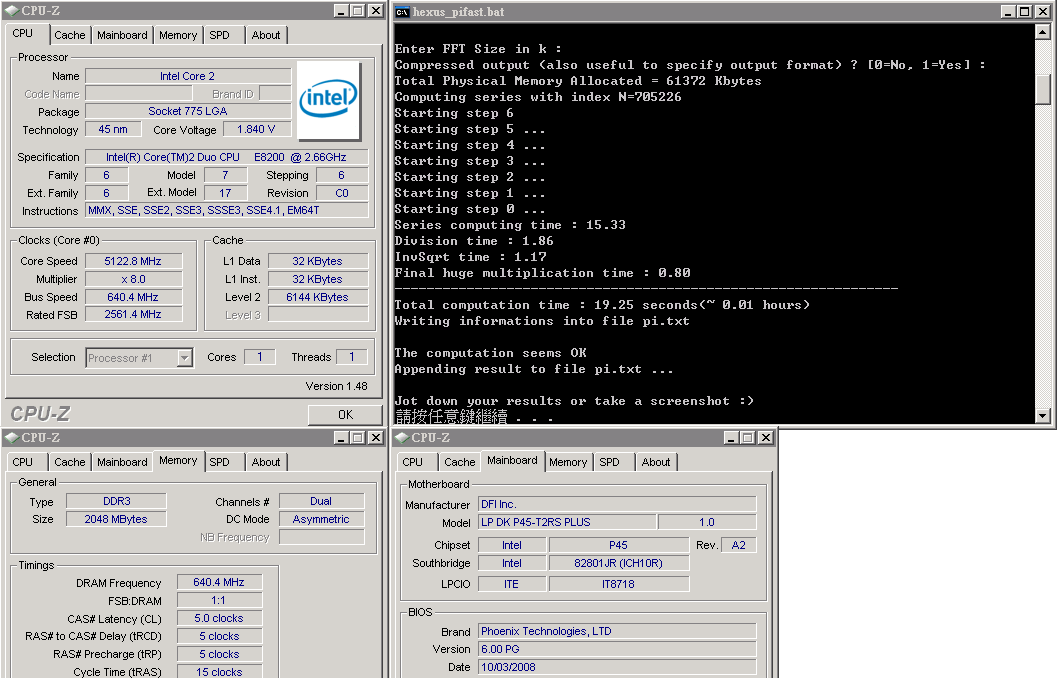Image resolution: width=1057 pixels, height=678 pixels.
Task: Open the About tab in the Mainboard window
Action: (656, 462)
